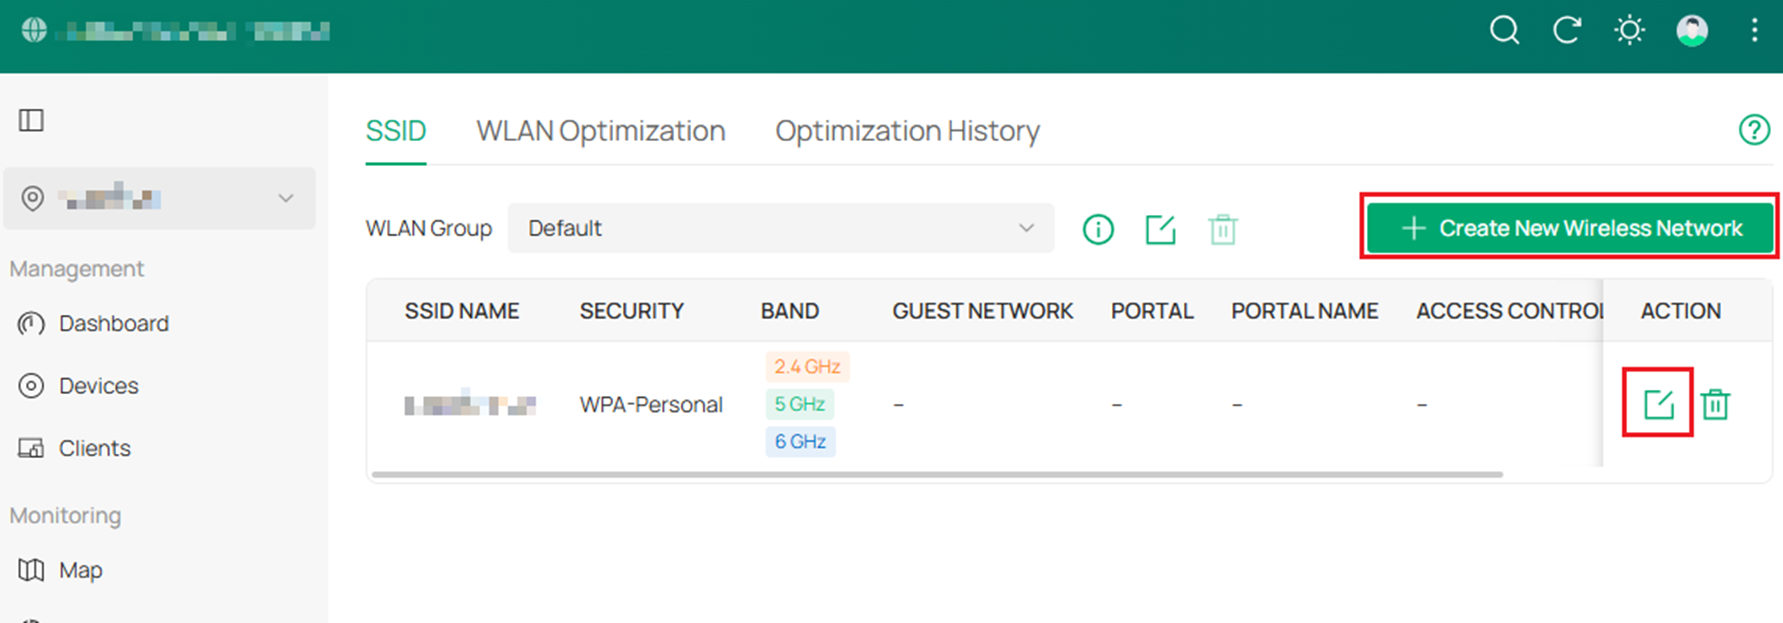Open Clients in the sidebar
Image resolution: width=1783 pixels, height=623 pixels.
(x=95, y=448)
